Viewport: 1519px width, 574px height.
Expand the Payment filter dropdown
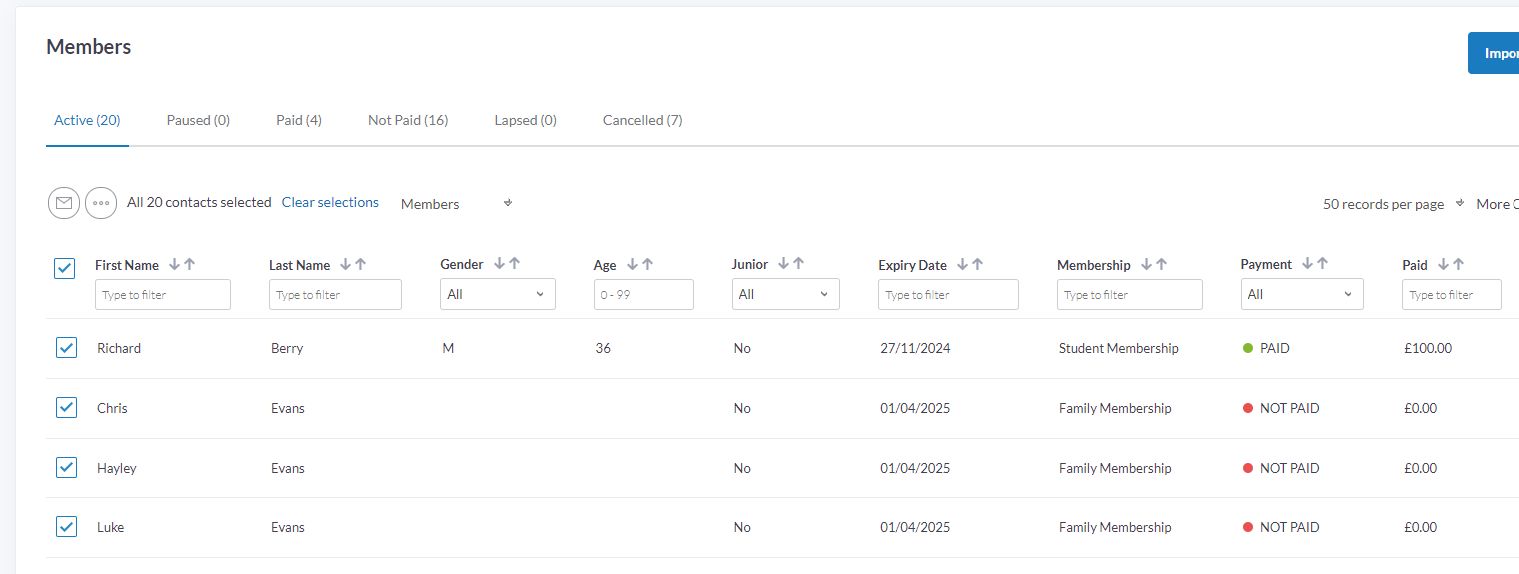[1302, 294]
